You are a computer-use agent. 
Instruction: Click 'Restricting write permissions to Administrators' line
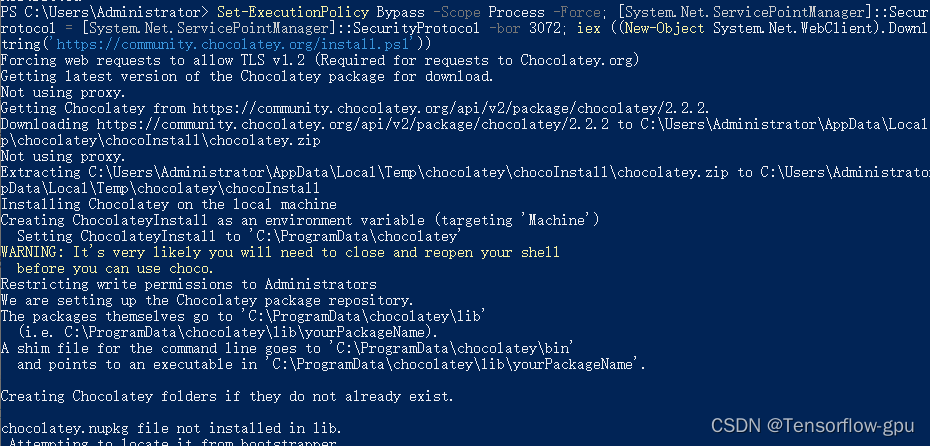pos(188,285)
